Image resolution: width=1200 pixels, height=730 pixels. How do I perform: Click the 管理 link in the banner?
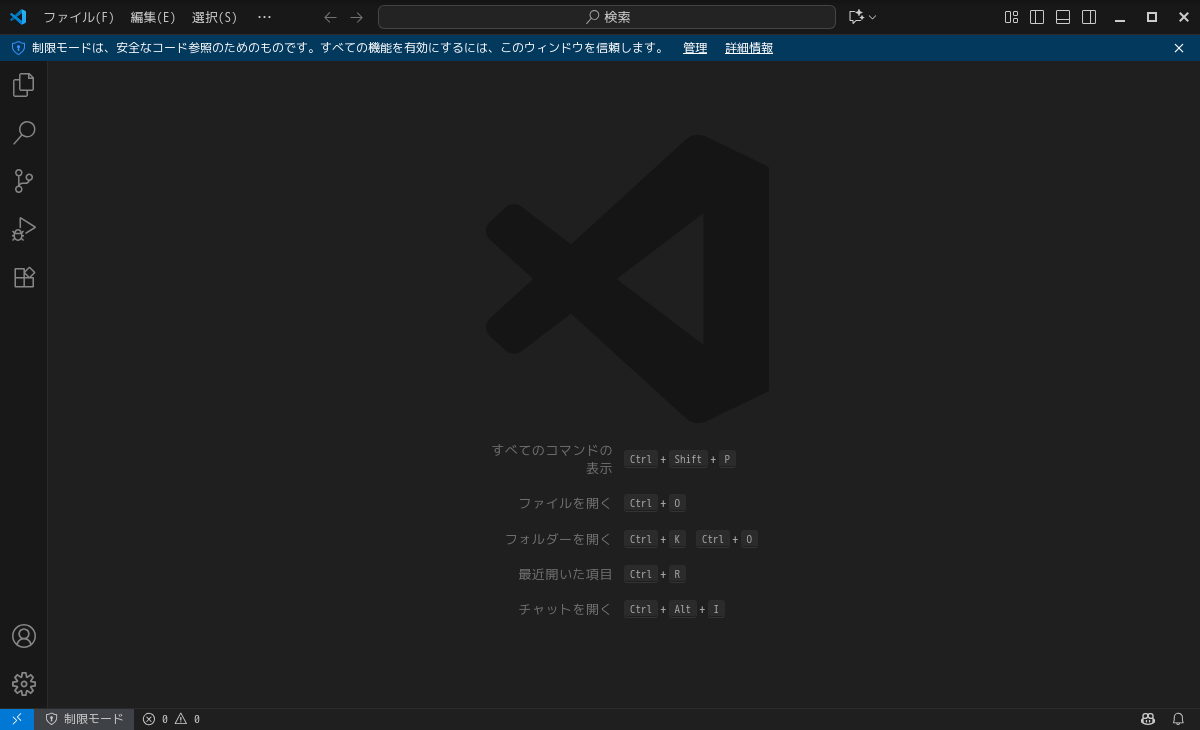pyautogui.click(x=695, y=48)
